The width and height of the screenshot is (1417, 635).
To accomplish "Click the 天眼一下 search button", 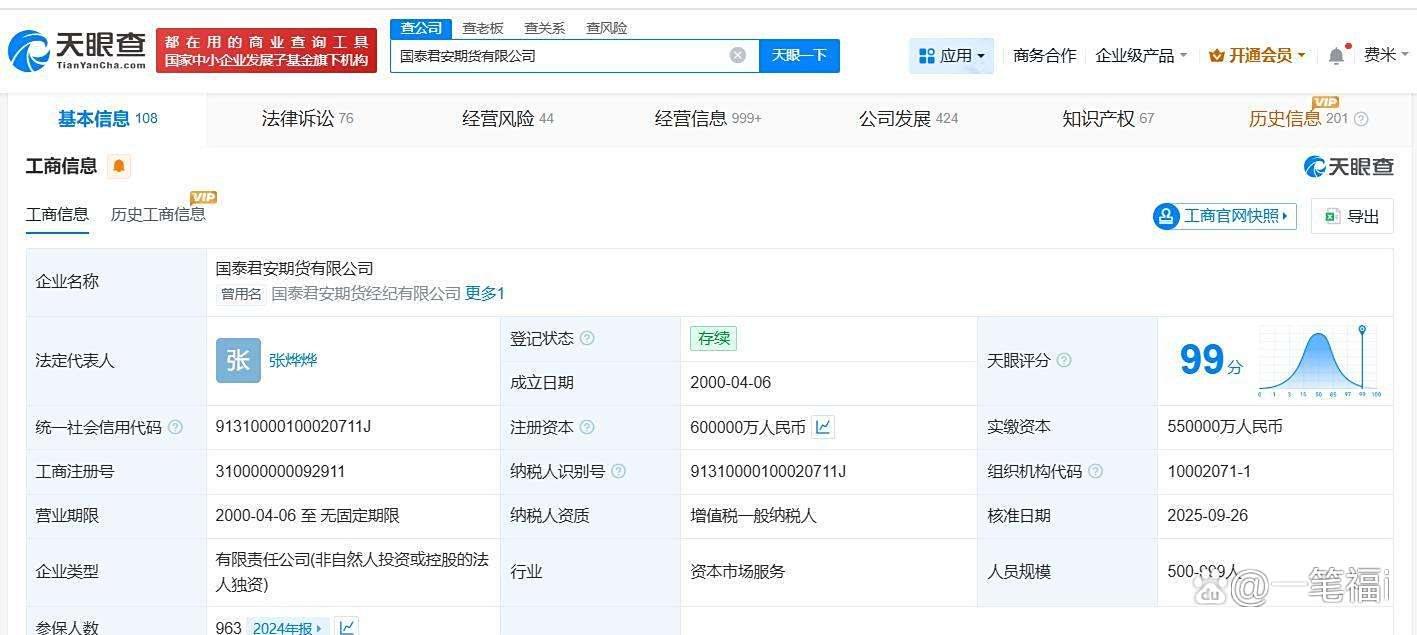I will (799, 55).
